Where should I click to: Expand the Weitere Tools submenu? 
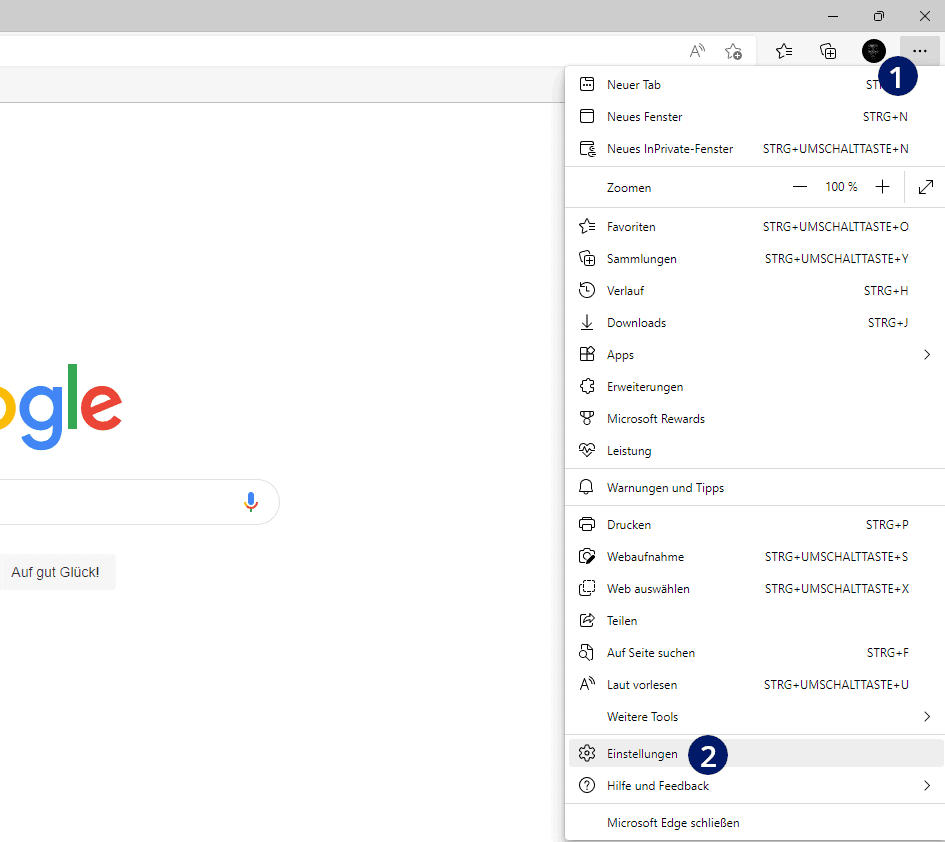[x=642, y=716]
